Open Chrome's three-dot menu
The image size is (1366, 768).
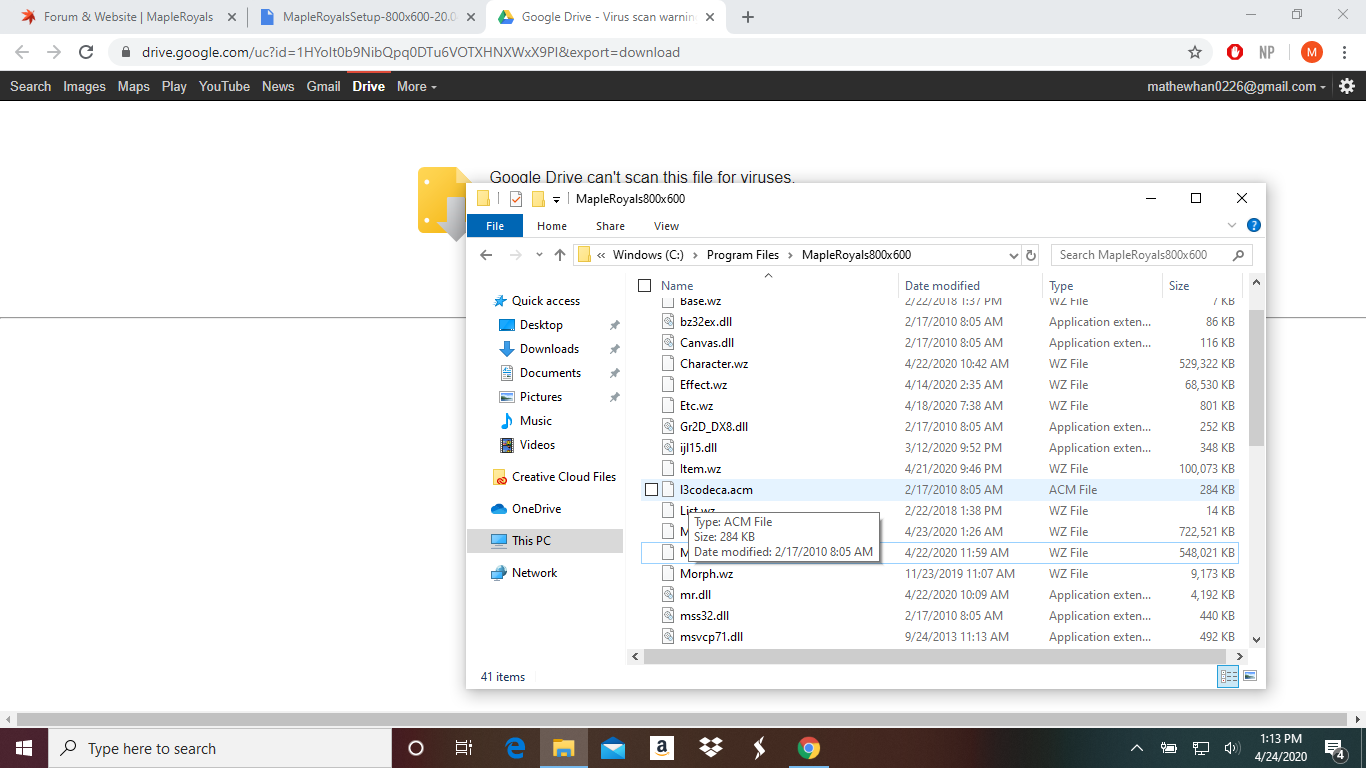pyautogui.click(x=1345, y=52)
